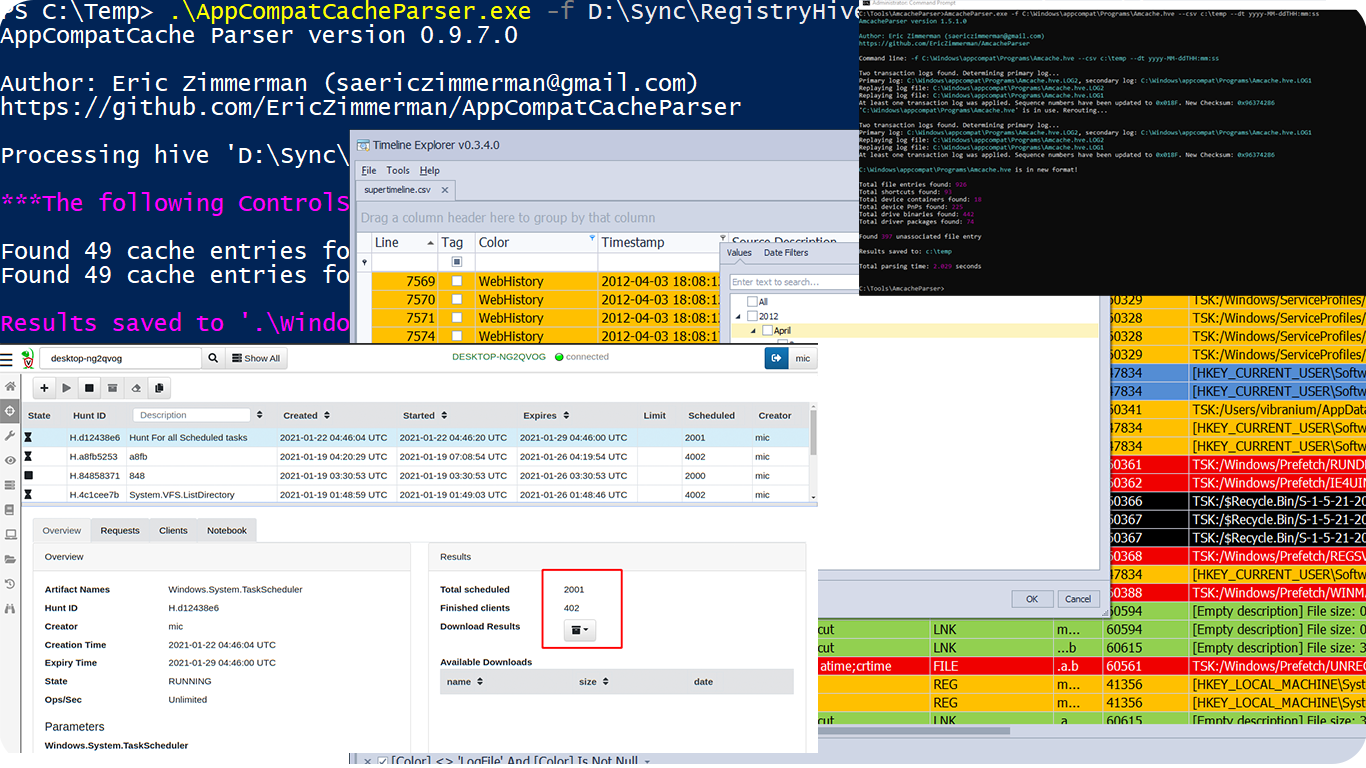Open the Download Results dropdown
The width and height of the screenshot is (1366, 768).
pyautogui.click(x=579, y=630)
